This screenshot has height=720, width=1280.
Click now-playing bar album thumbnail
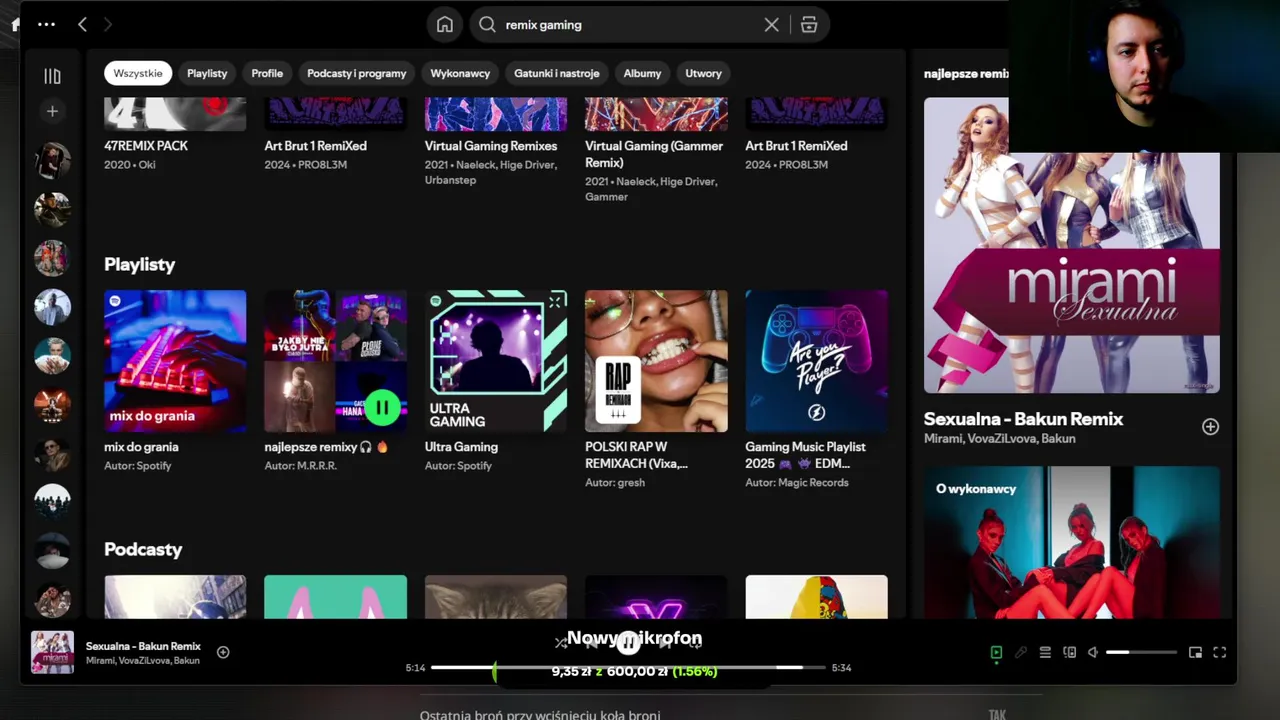coord(52,652)
